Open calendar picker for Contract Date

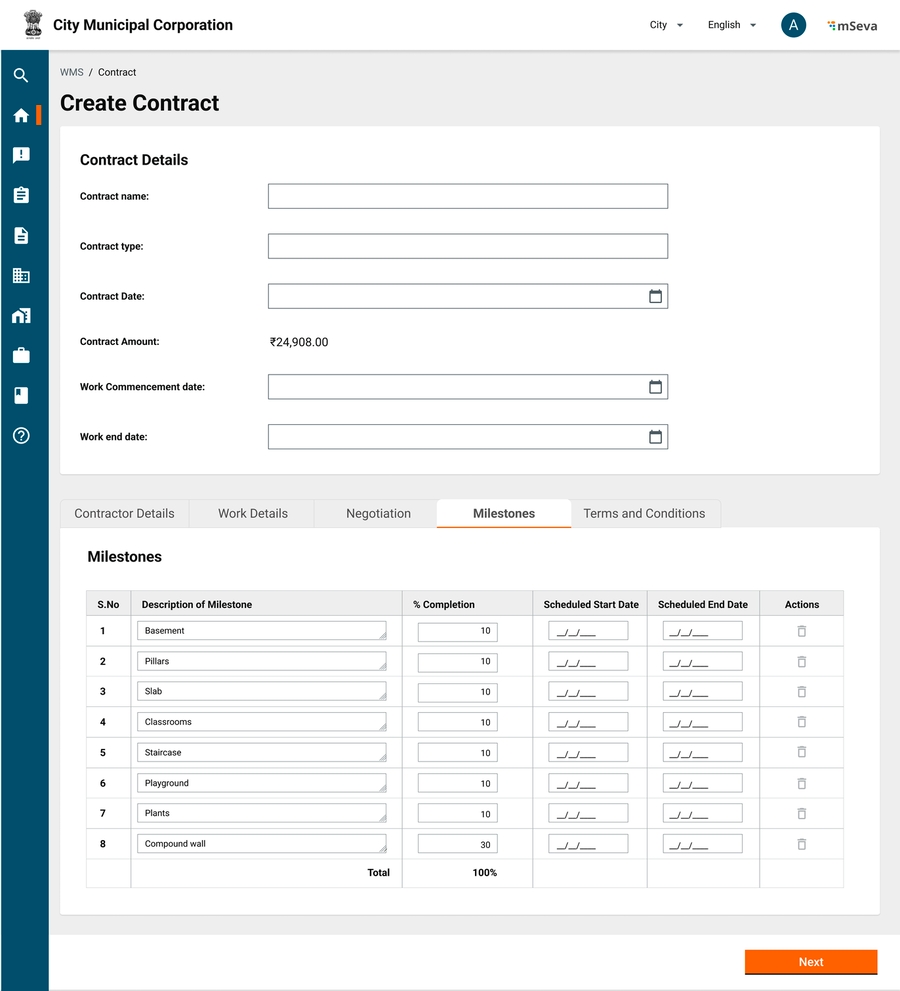coord(655,296)
